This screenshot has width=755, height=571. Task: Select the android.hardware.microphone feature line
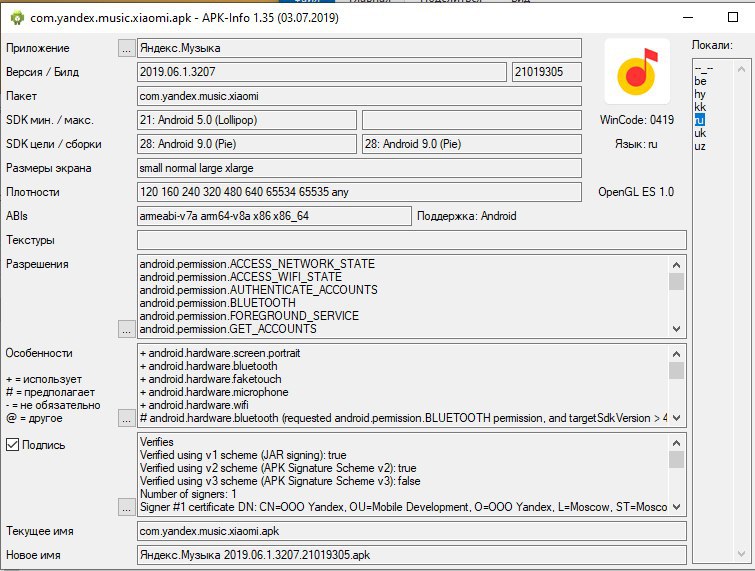tap(214, 392)
